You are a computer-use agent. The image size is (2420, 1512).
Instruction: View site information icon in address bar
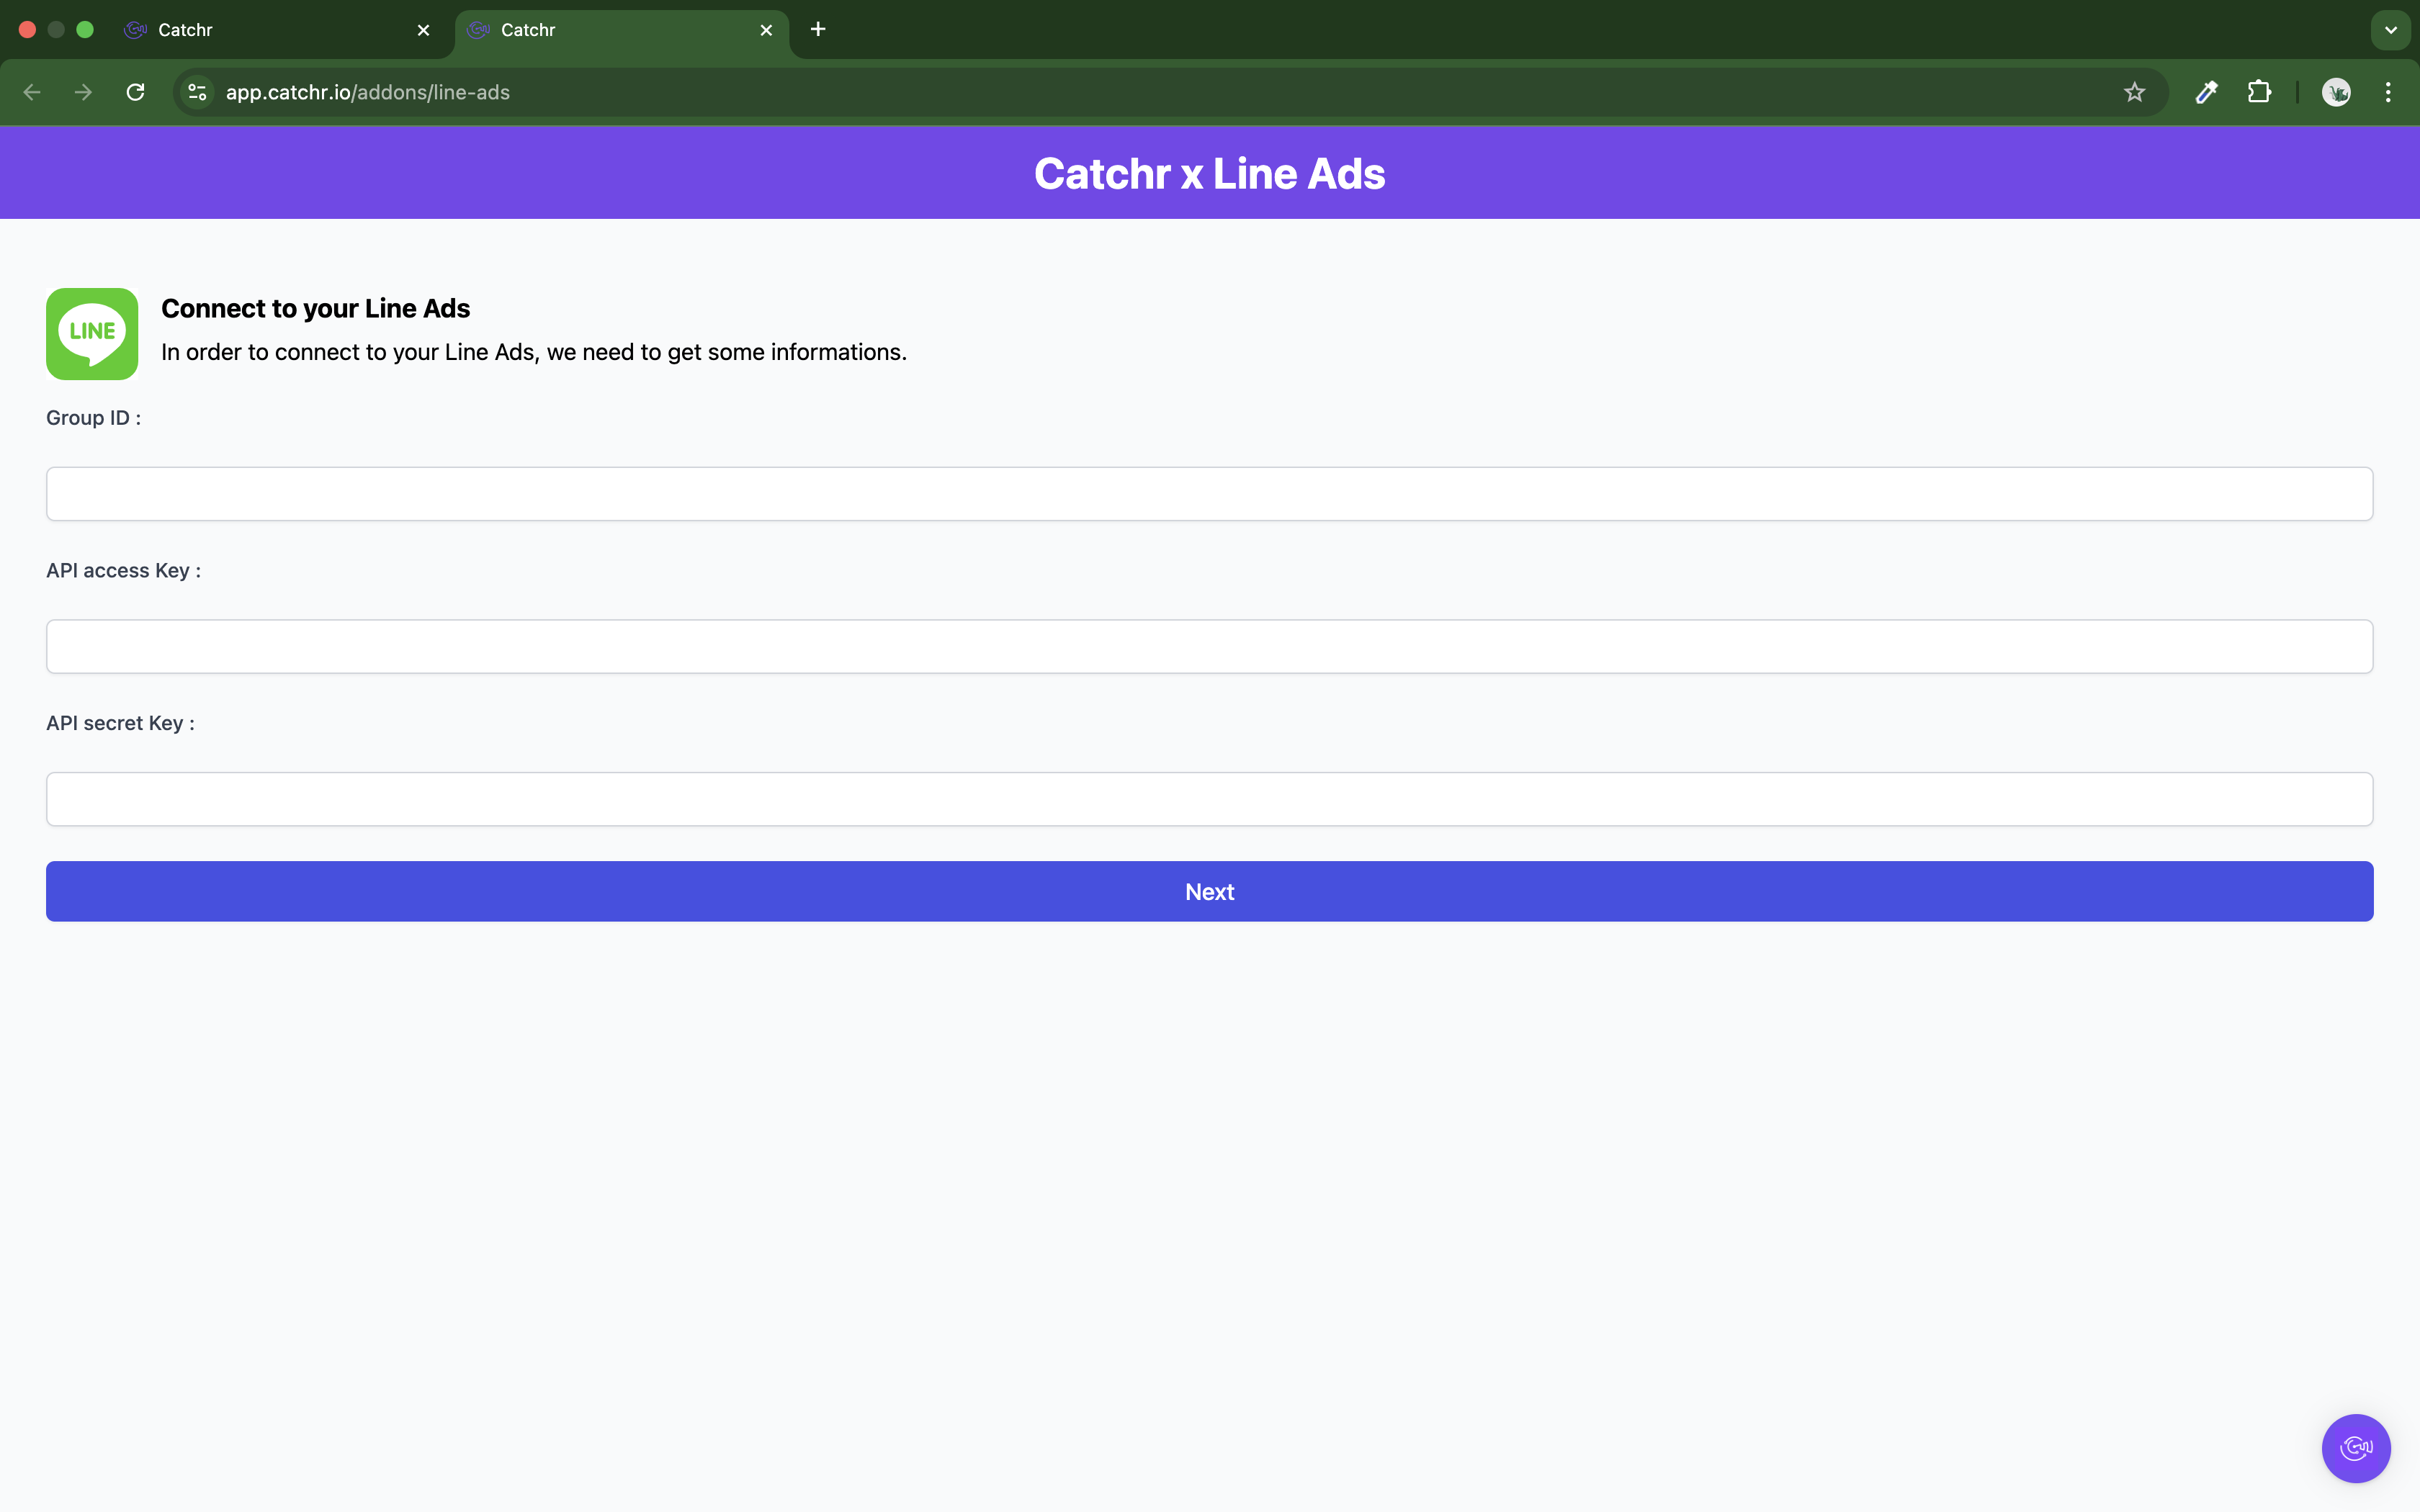(198, 92)
